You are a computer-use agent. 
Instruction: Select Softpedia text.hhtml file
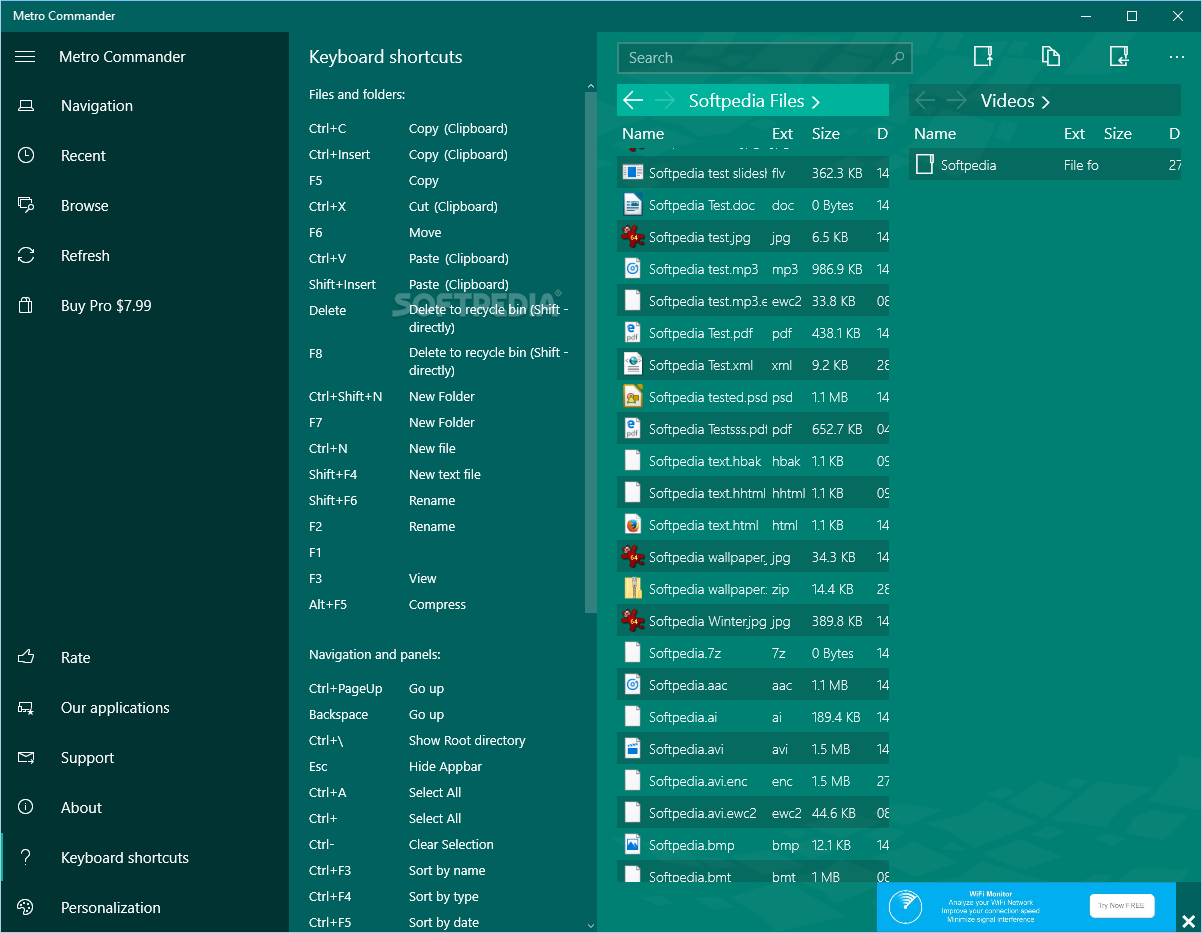click(x=753, y=493)
